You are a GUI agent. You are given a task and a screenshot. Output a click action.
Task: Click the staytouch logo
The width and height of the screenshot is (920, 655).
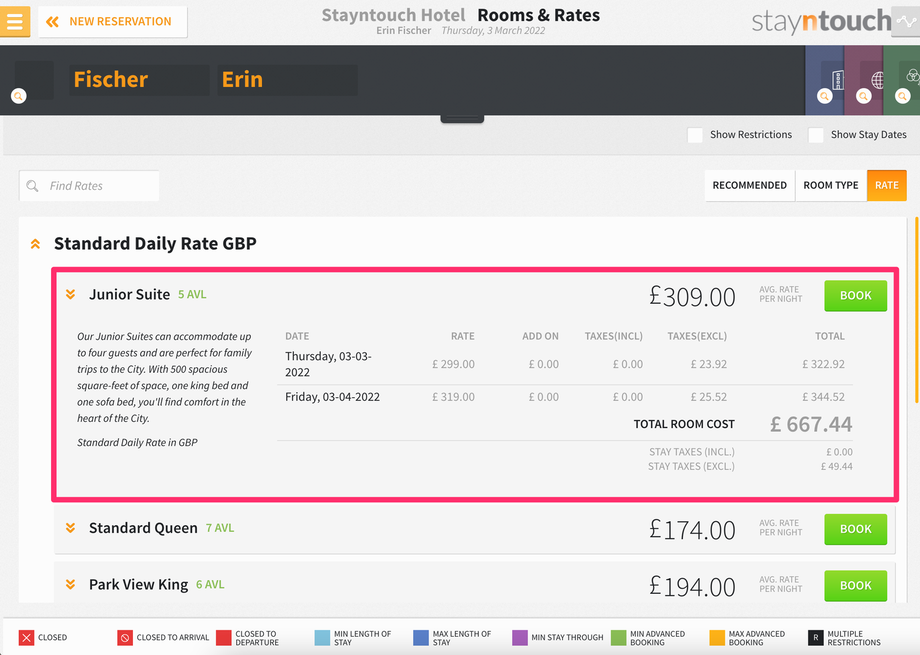[821, 22]
